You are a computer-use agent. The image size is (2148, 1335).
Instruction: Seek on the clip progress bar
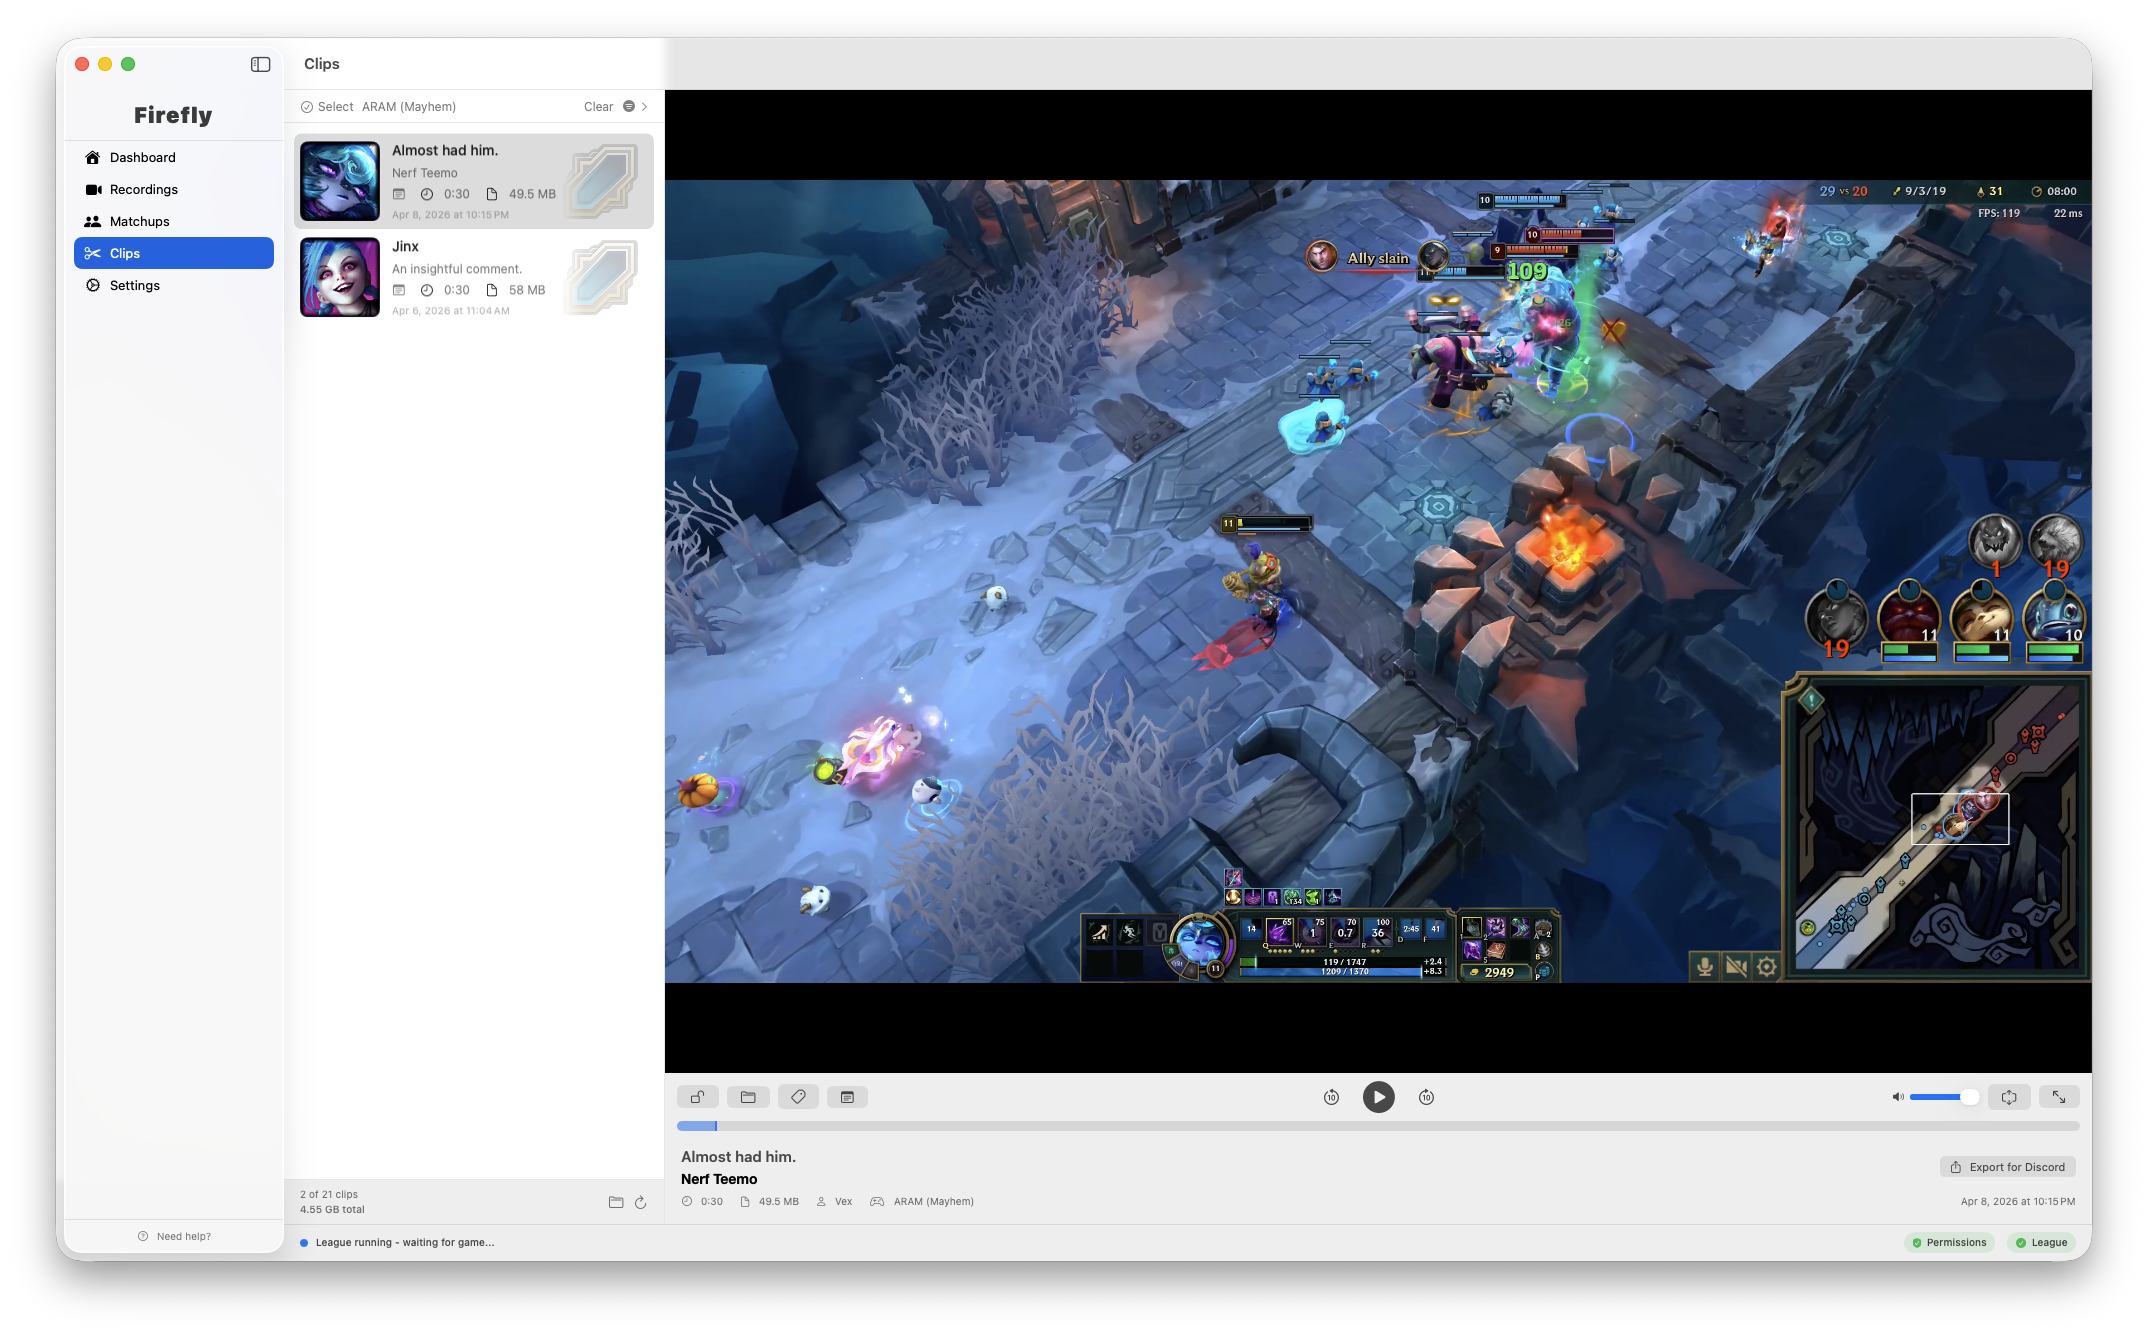pyautogui.click(x=1378, y=1126)
